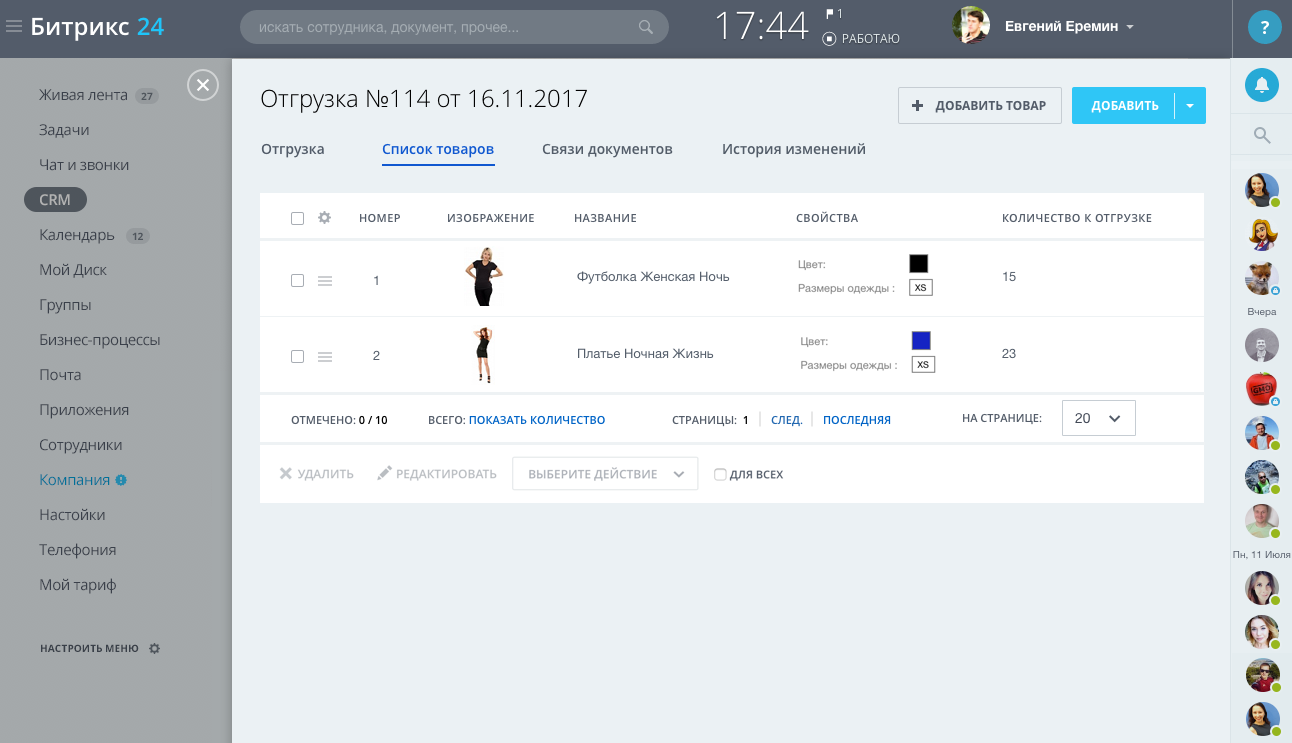This screenshot has height=743, width=1292.
Task: Click the contacts search magnifier in right sidebar
Action: (1262, 135)
